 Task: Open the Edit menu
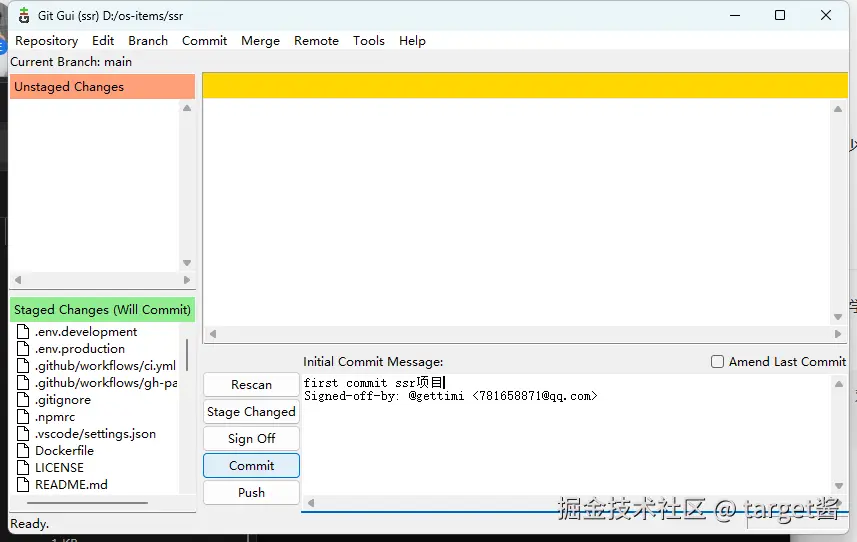pyautogui.click(x=103, y=40)
